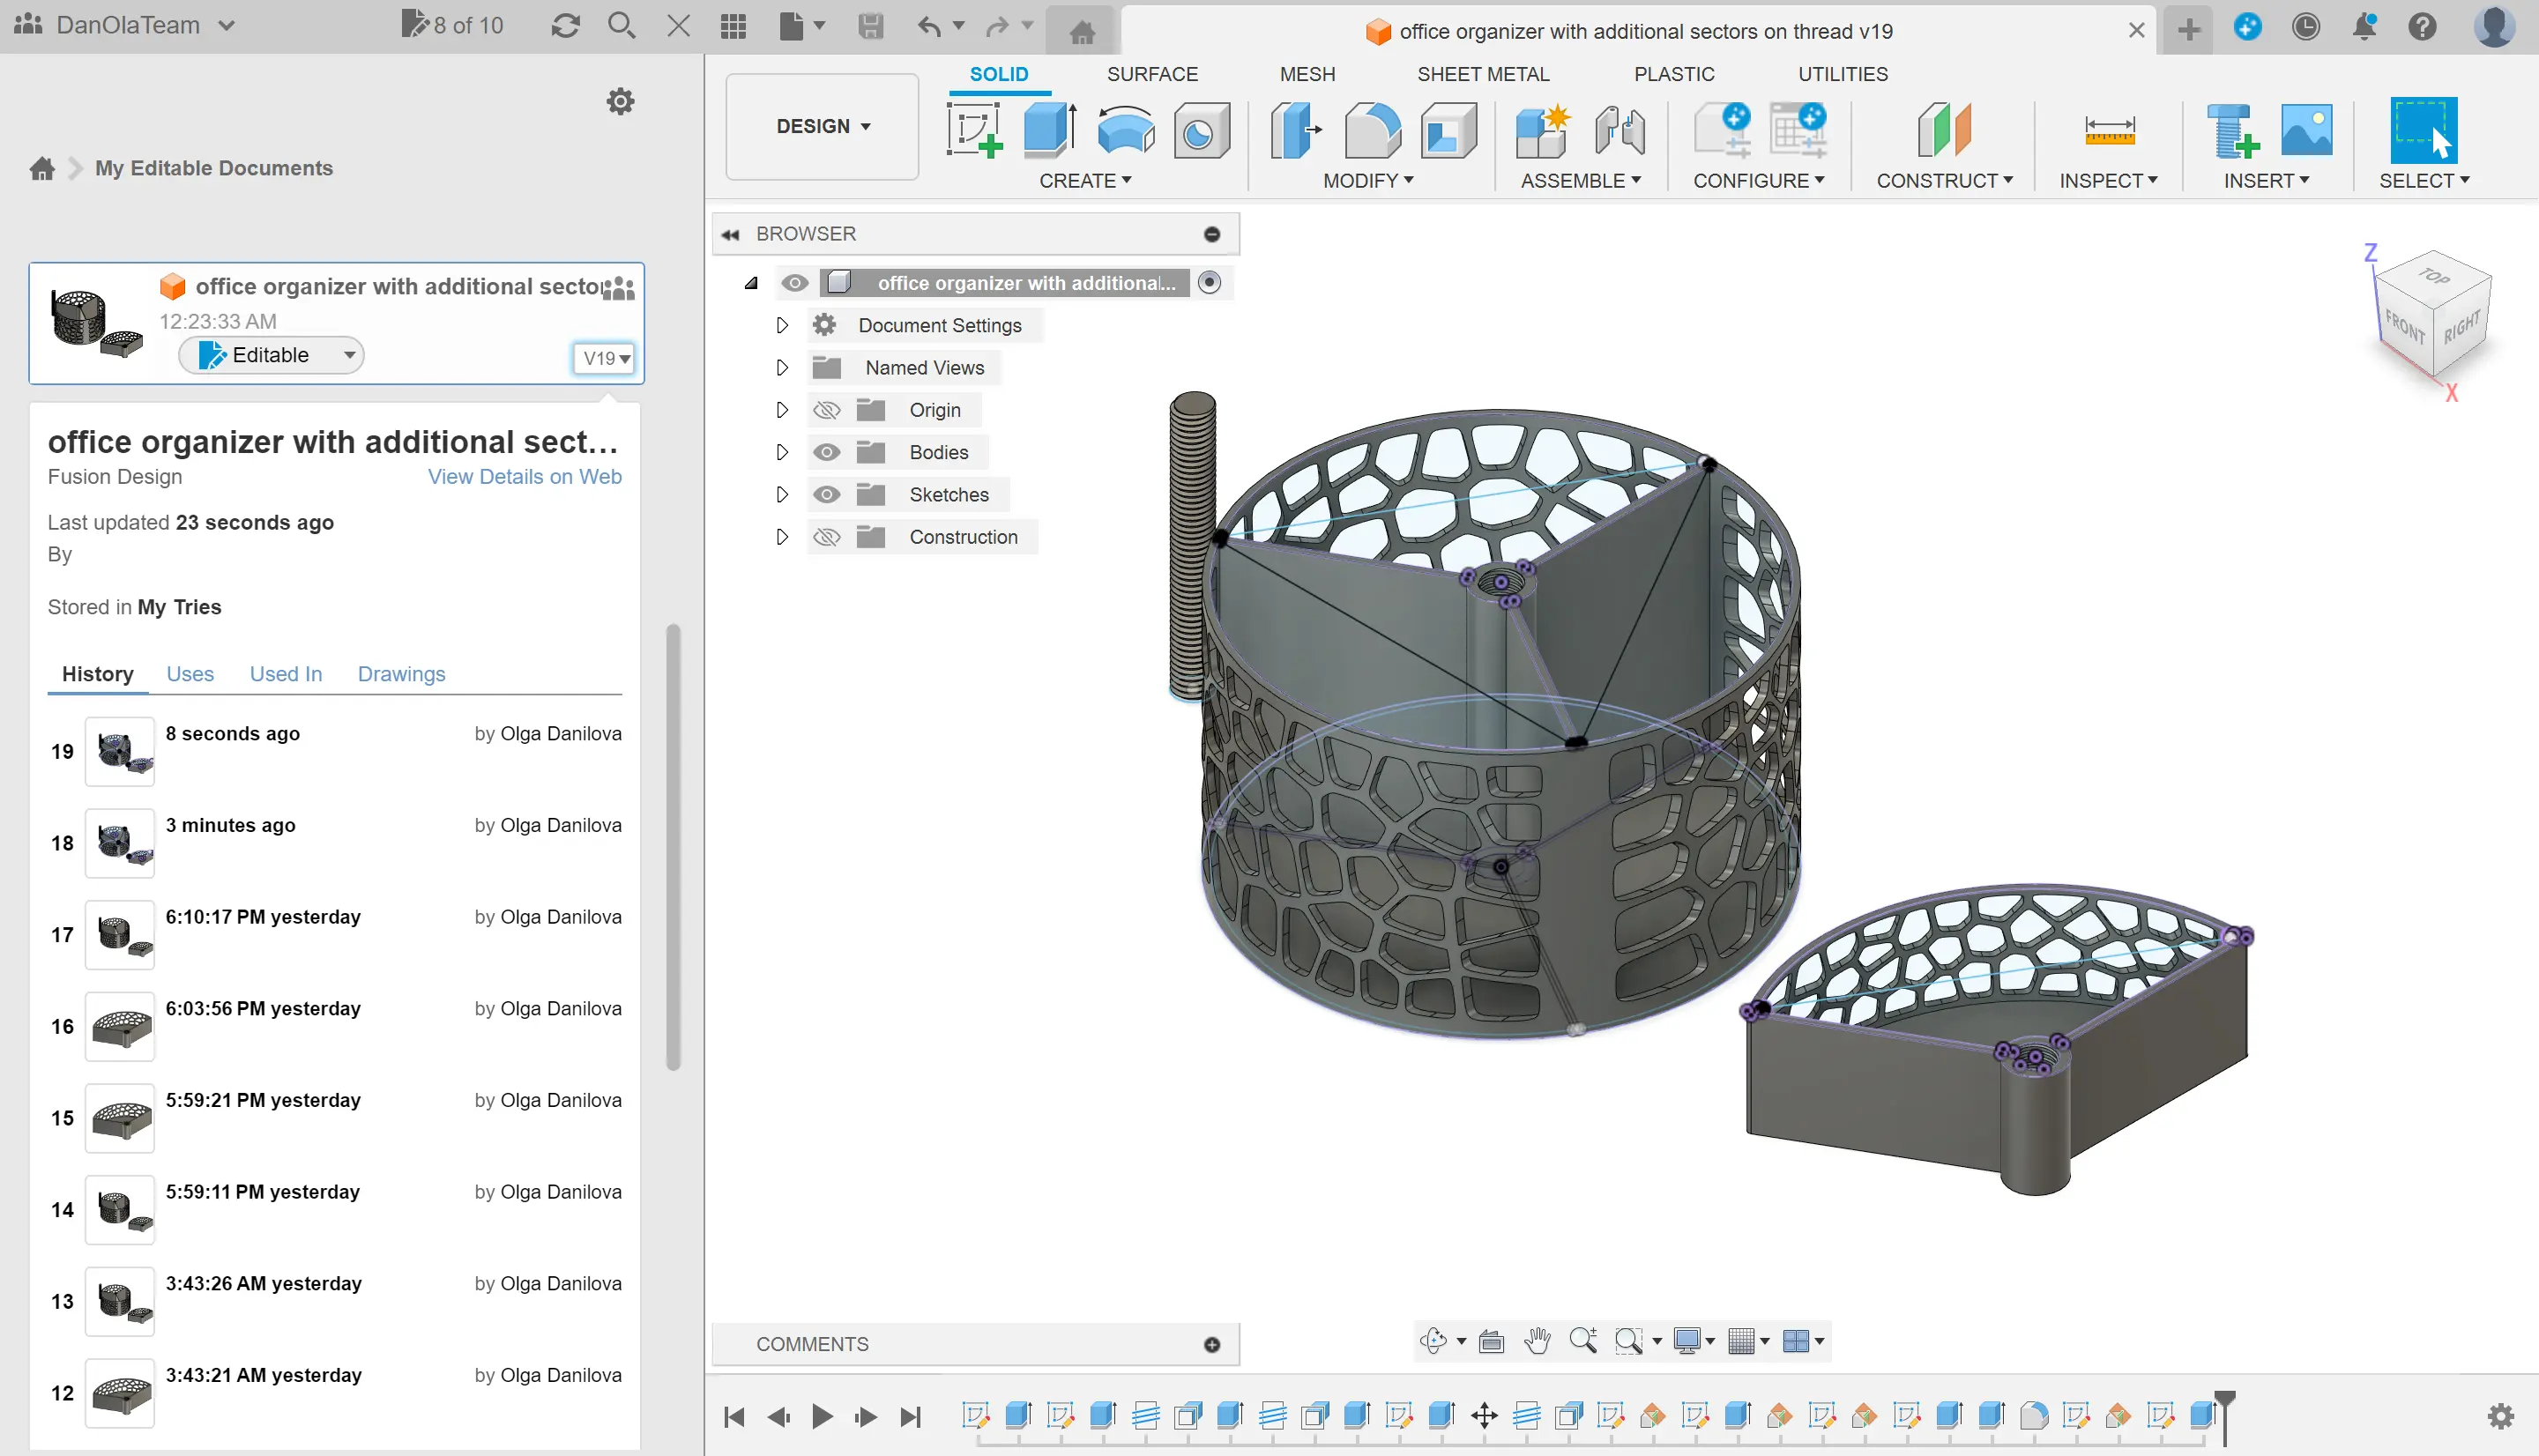Screen dimensions: 2539x1456
Task: Refresh the data panel
Action: [x=566, y=25]
